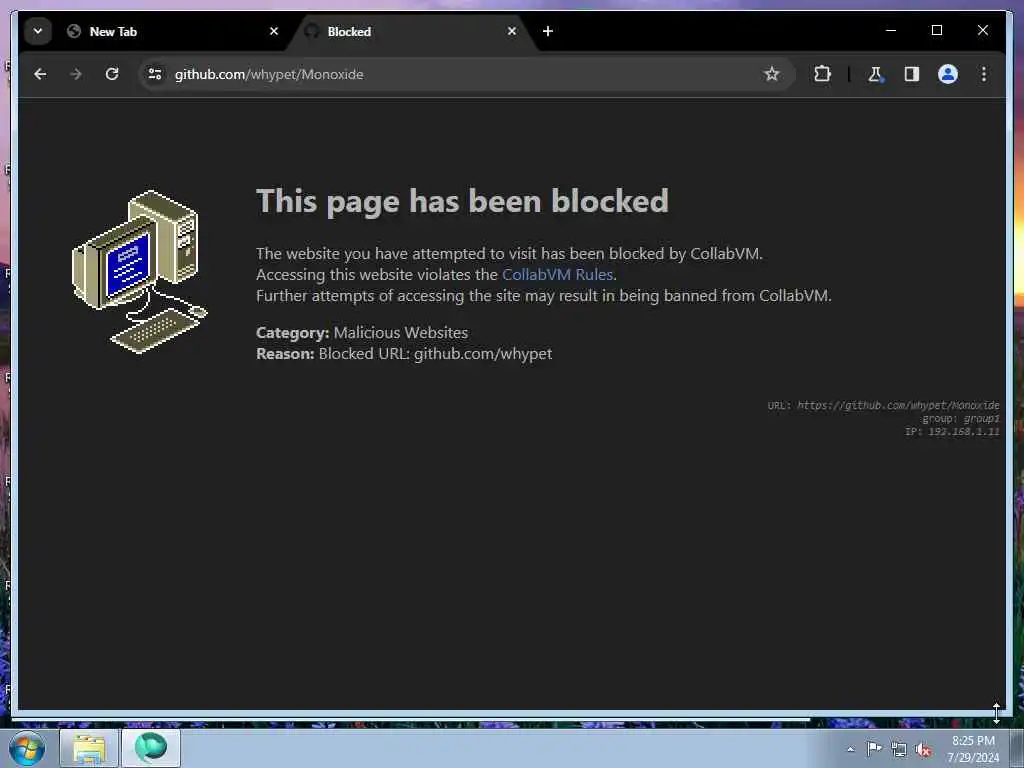1024x768 pixels.
Task: Expand the tab search dropdown arrow
Action: 38,31
